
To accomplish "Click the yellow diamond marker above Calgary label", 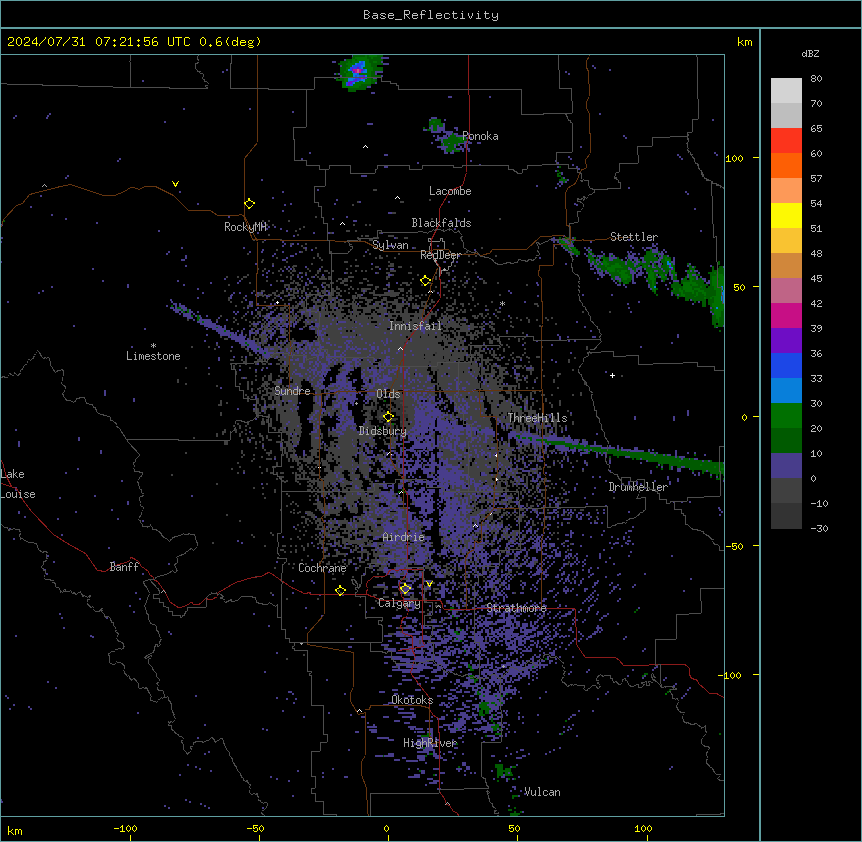I will point(405,589).
